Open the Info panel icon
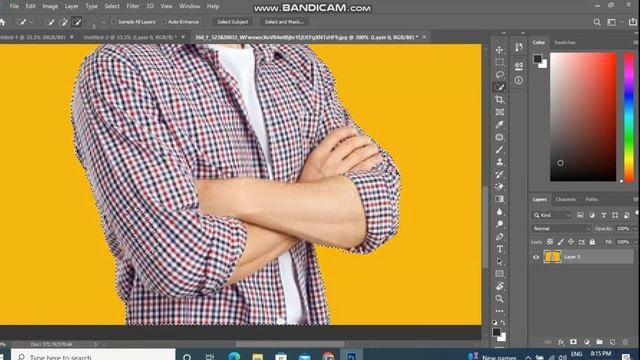Screen dimensions: 640x360 pyautogui.click(x=519, y=80)
